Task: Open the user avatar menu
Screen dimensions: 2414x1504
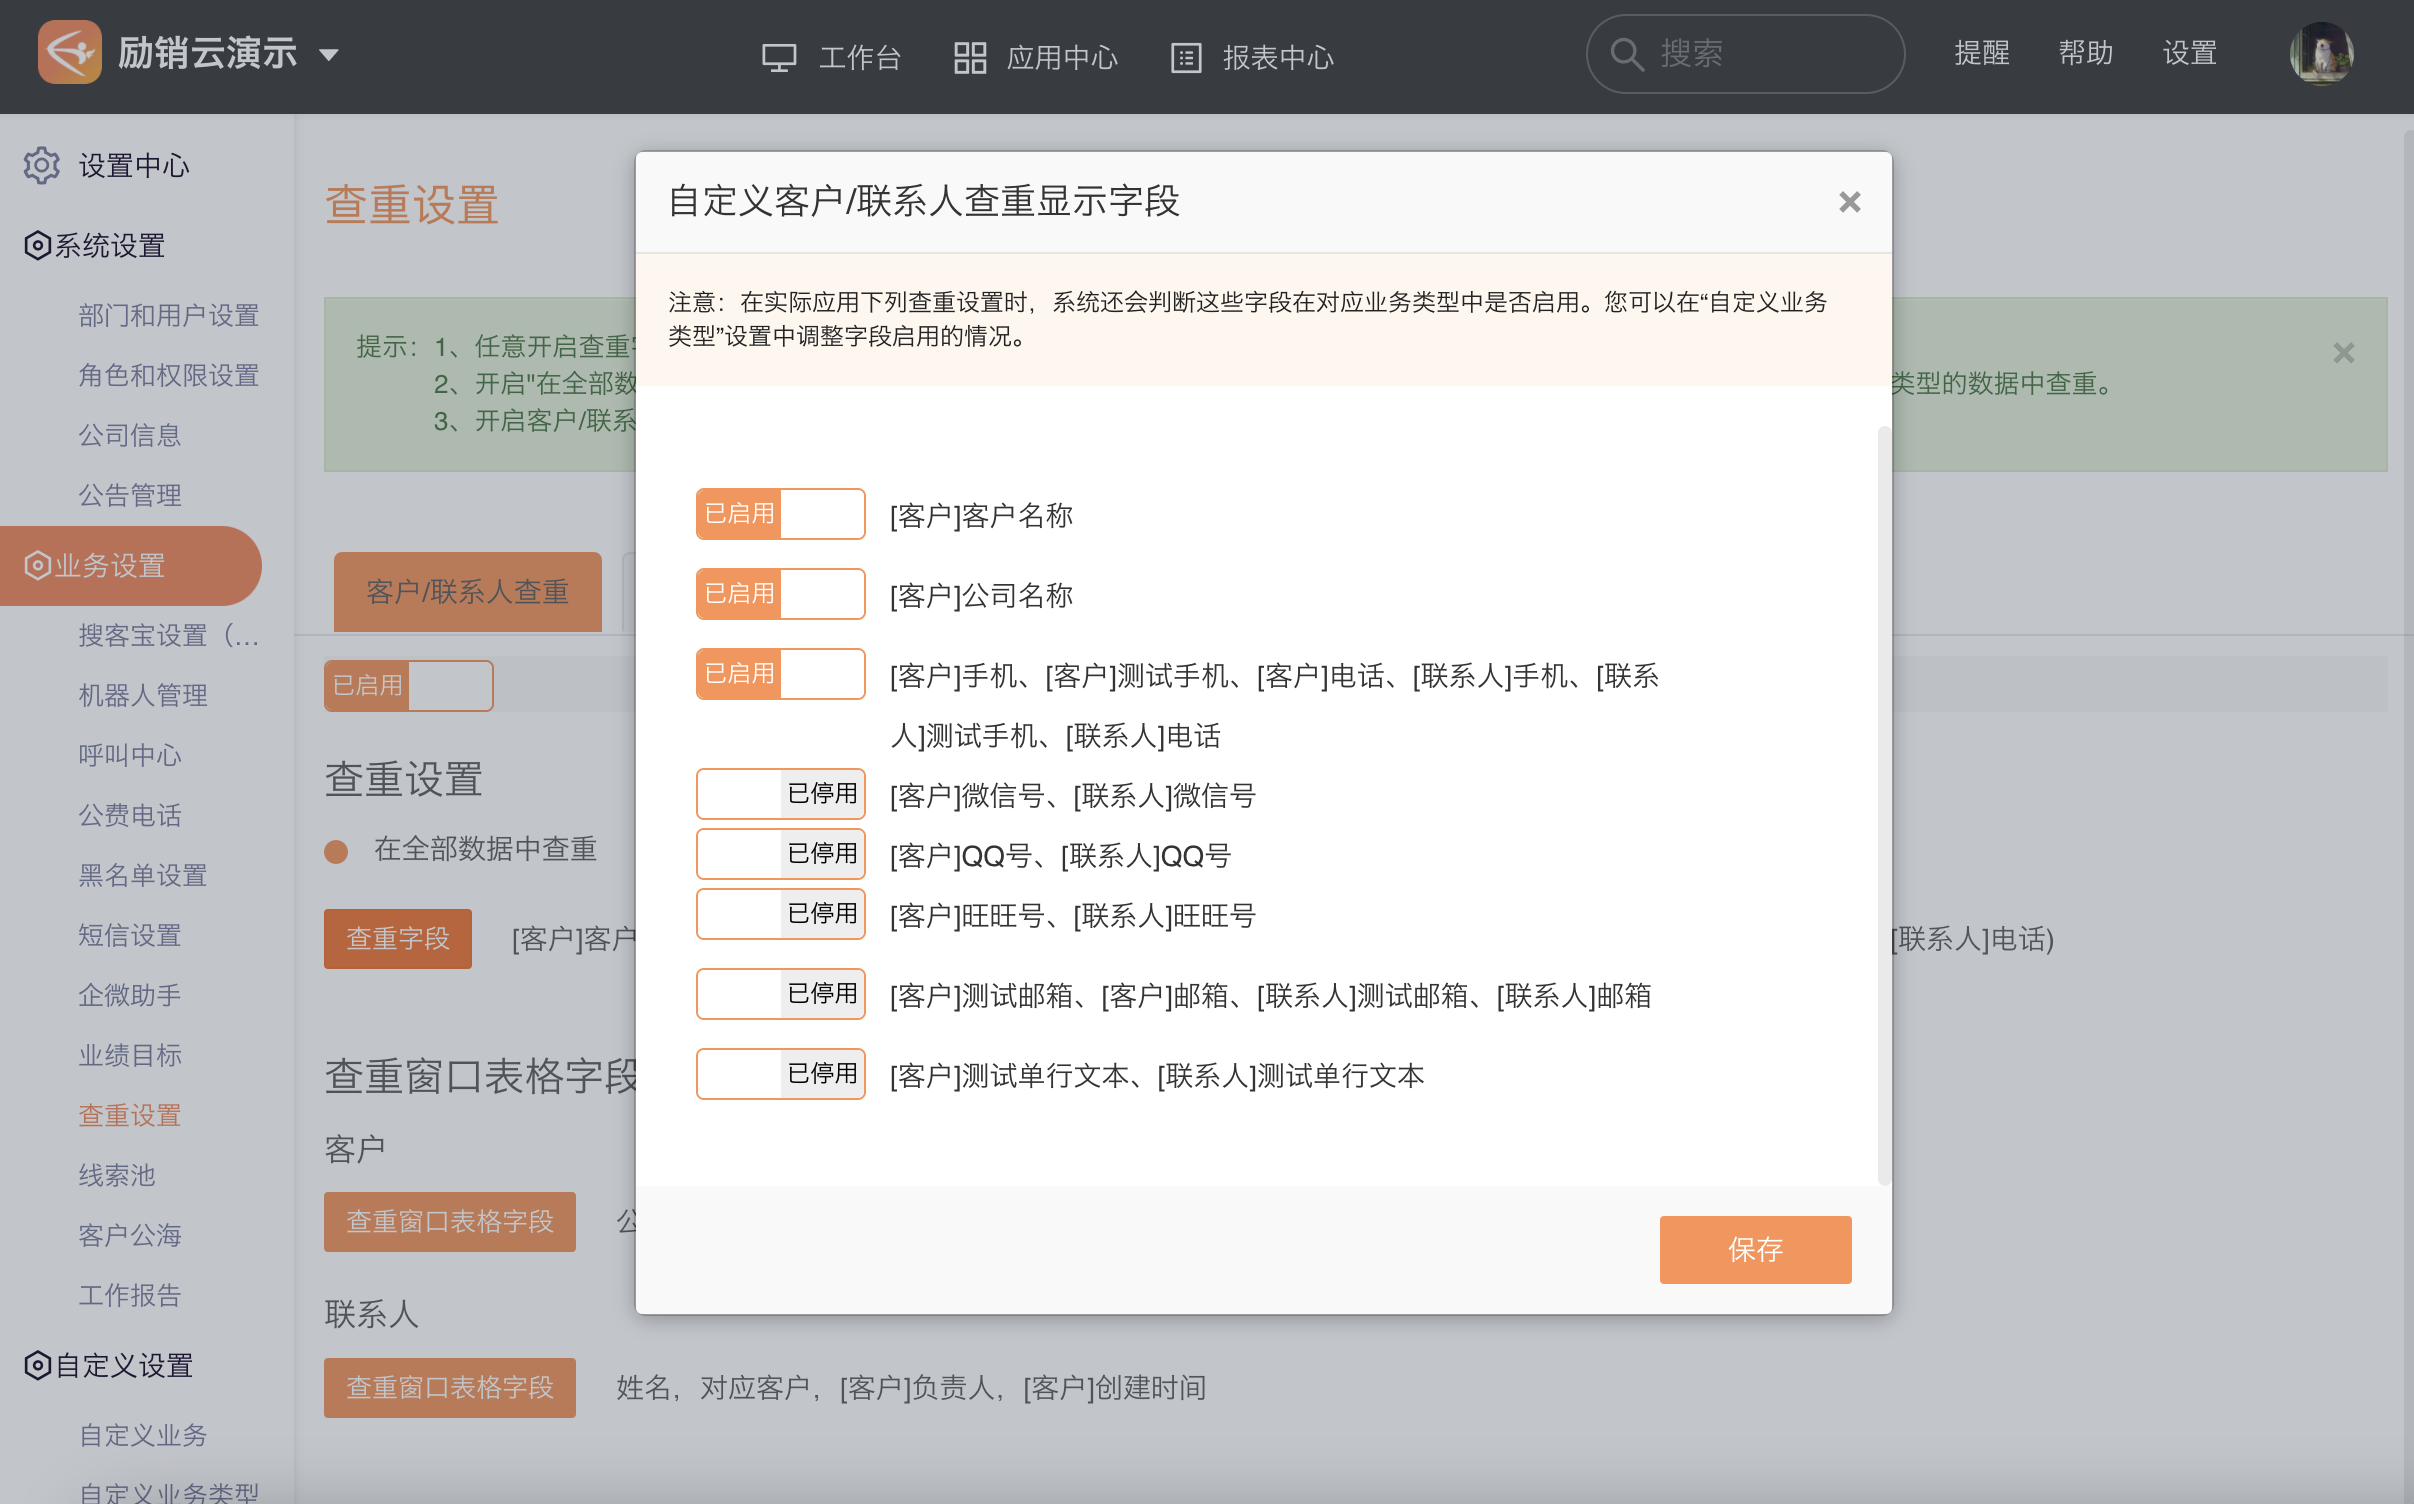Action: (2321, 54)
